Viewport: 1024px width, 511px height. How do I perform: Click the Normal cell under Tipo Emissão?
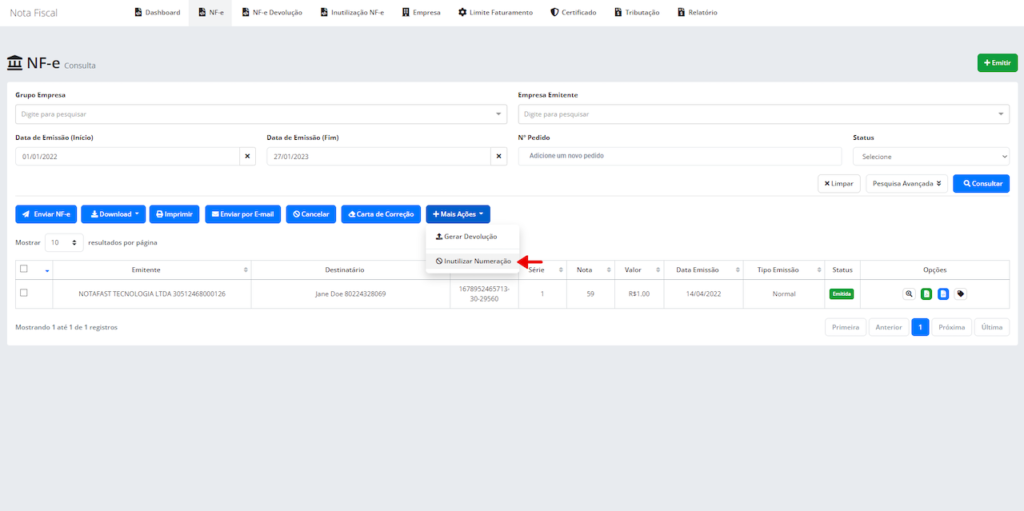784,294
